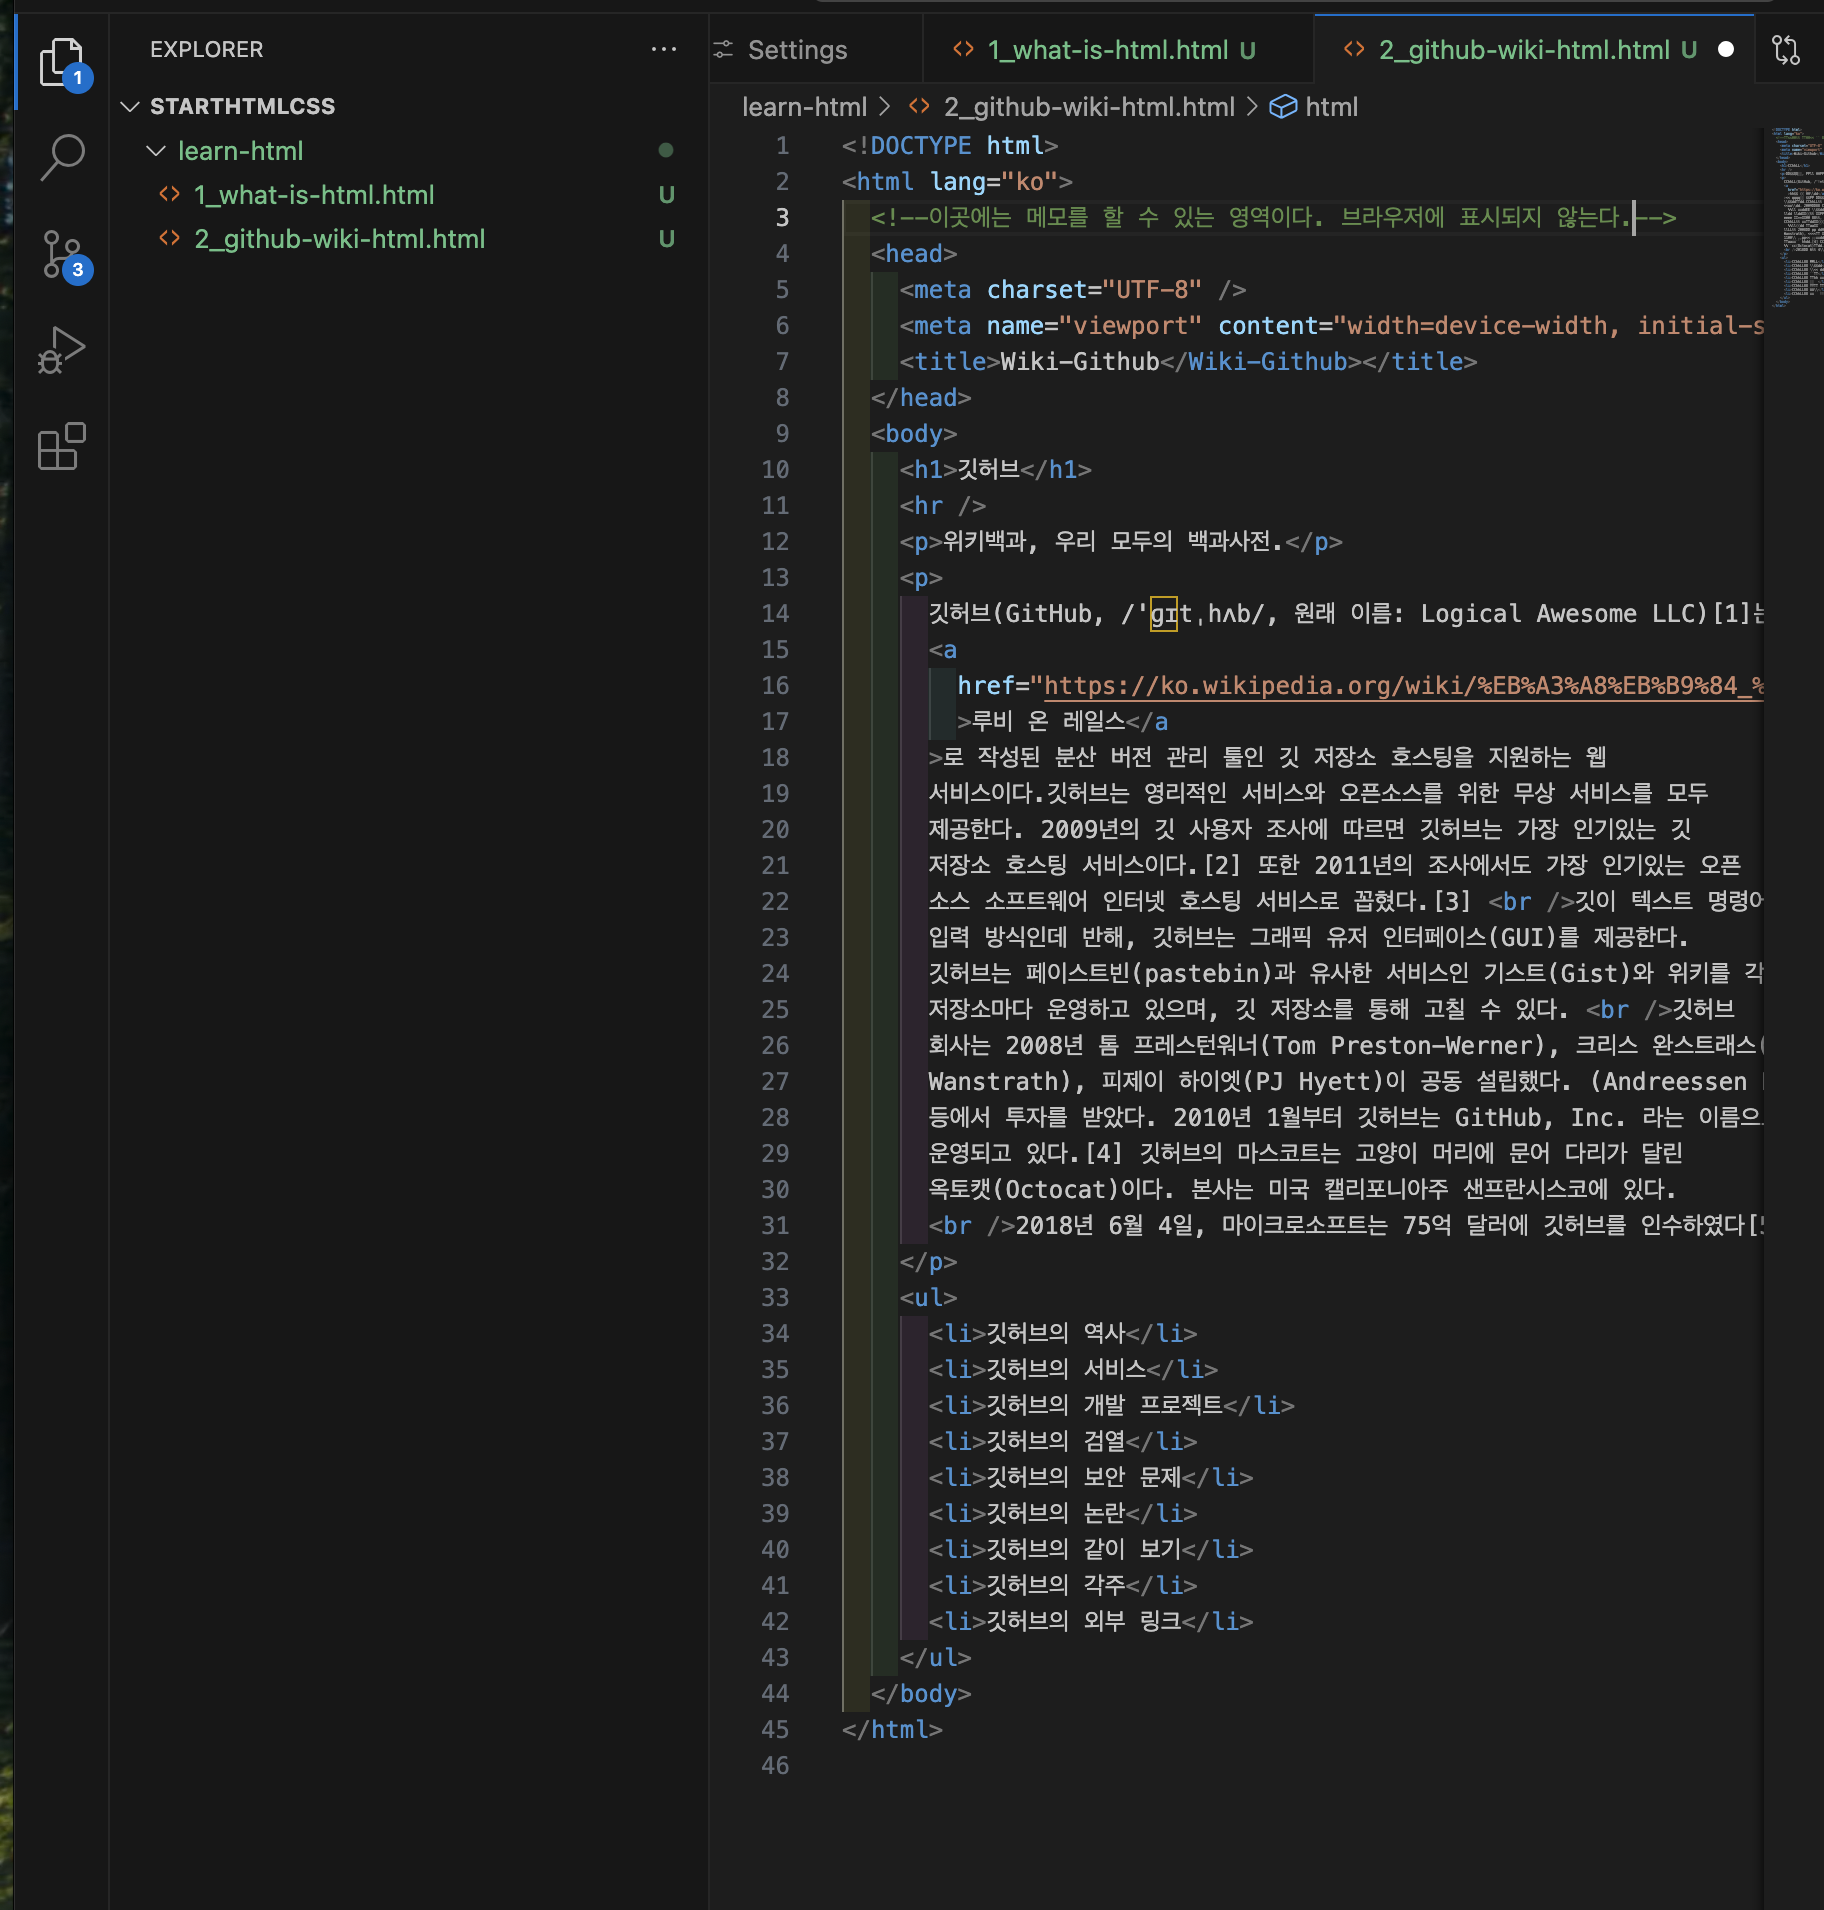The width and height of the screenshot is (1824, 1910).
Task: Click the 깃허브의 같이 보기 list item
Action: pyautogui.click(x=1090, y=1549)
